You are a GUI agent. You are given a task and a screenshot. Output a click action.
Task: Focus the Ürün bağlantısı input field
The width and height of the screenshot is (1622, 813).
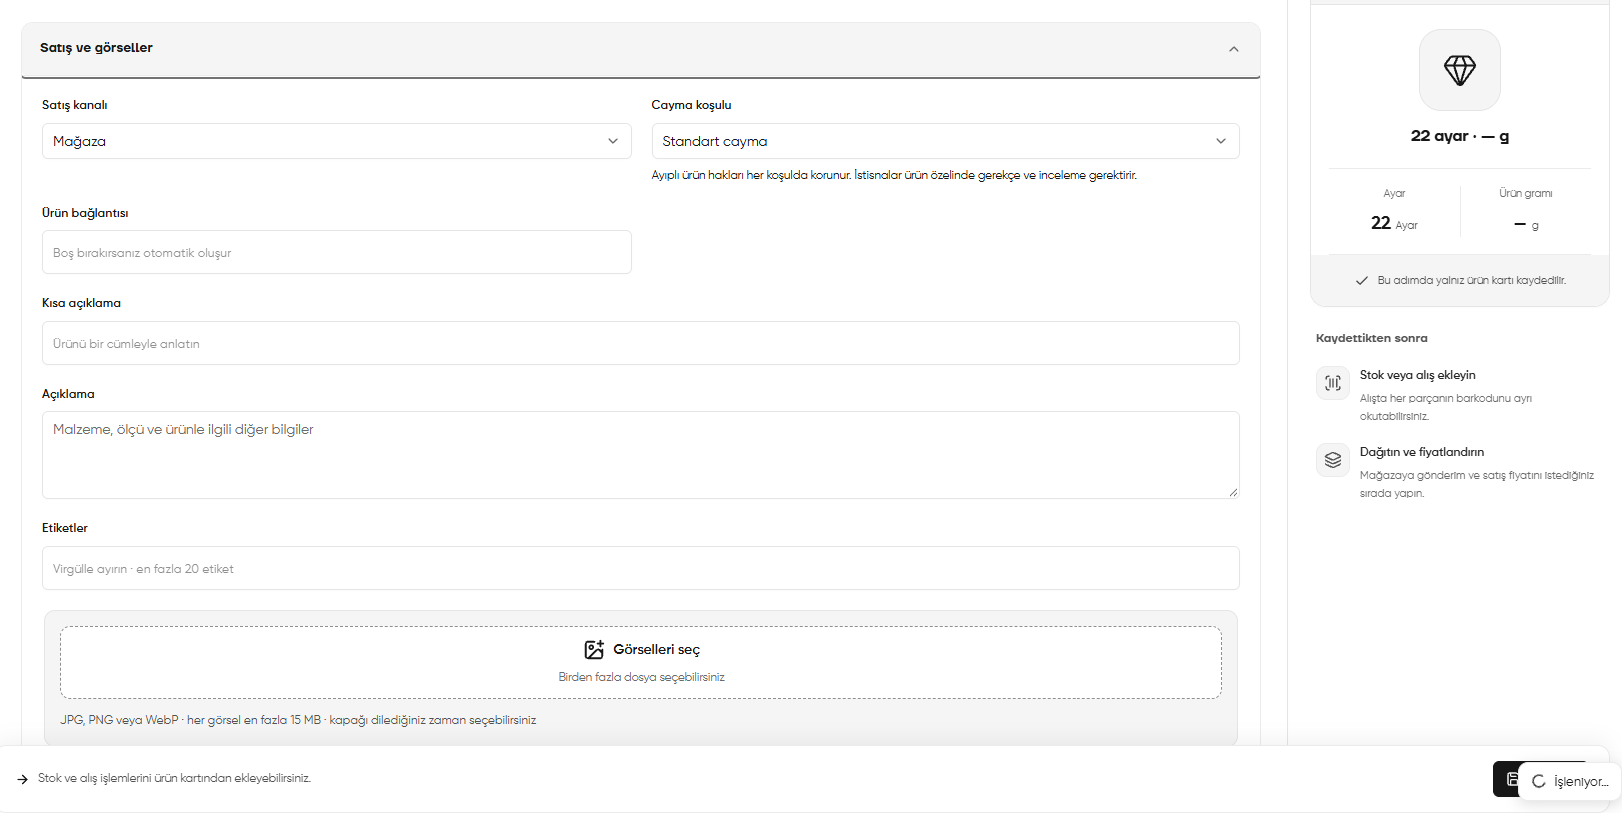pyautogui.click(x=336, y=252)
